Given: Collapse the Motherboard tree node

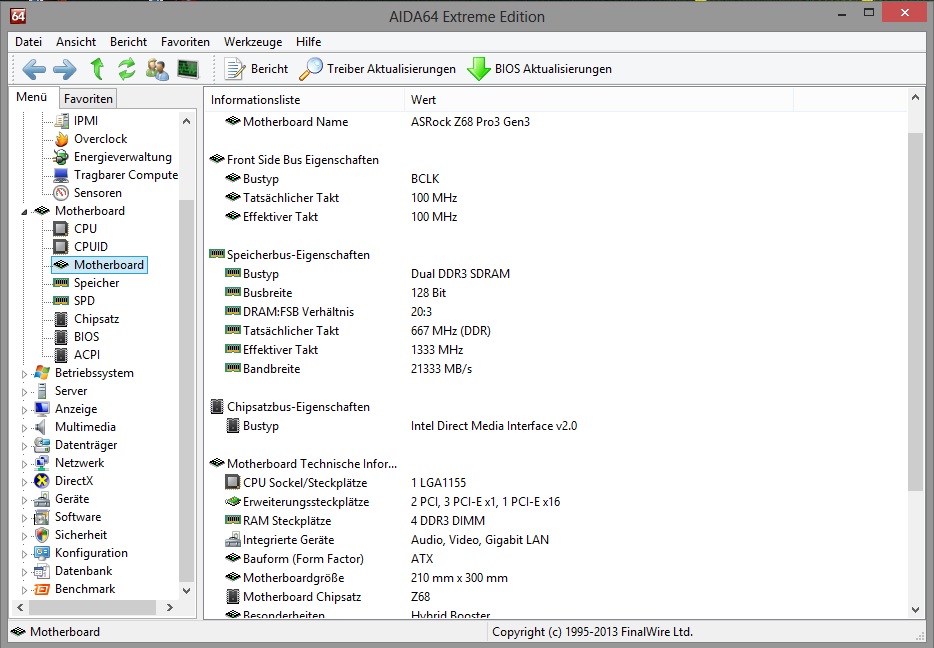Looking at the screenshot, I should coord(24,211).
